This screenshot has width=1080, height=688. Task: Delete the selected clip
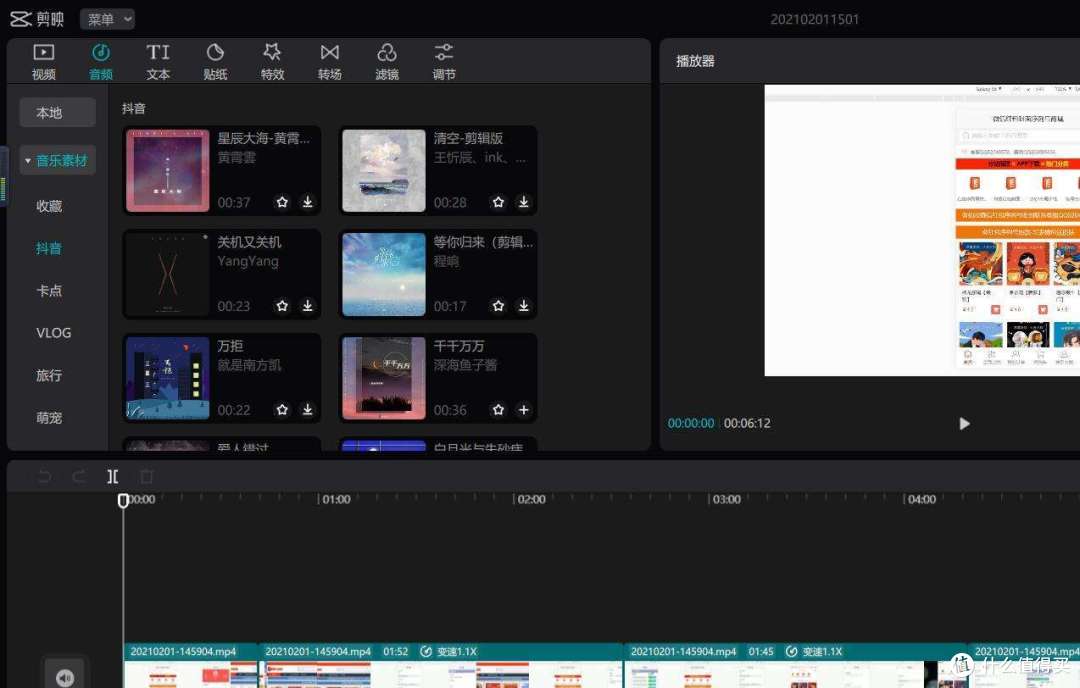[146, 476]
